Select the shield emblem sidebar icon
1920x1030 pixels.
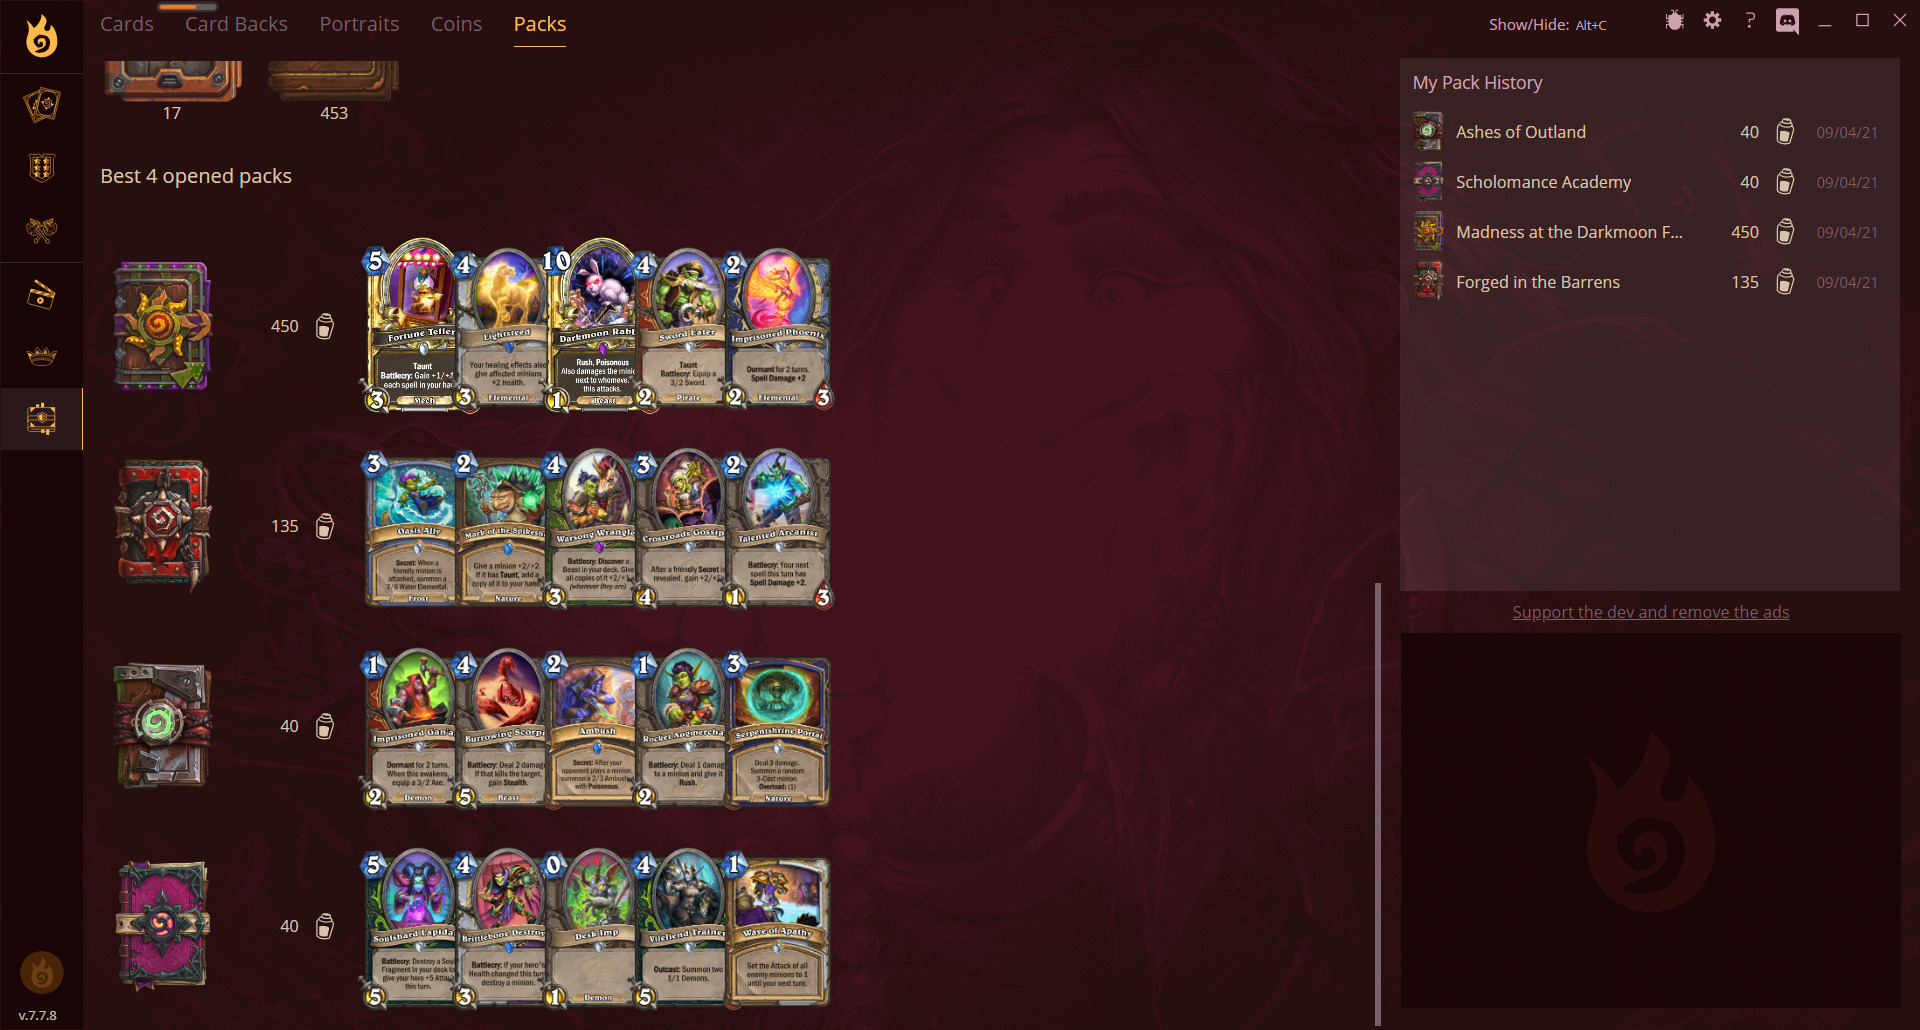(x=41, y=168)
